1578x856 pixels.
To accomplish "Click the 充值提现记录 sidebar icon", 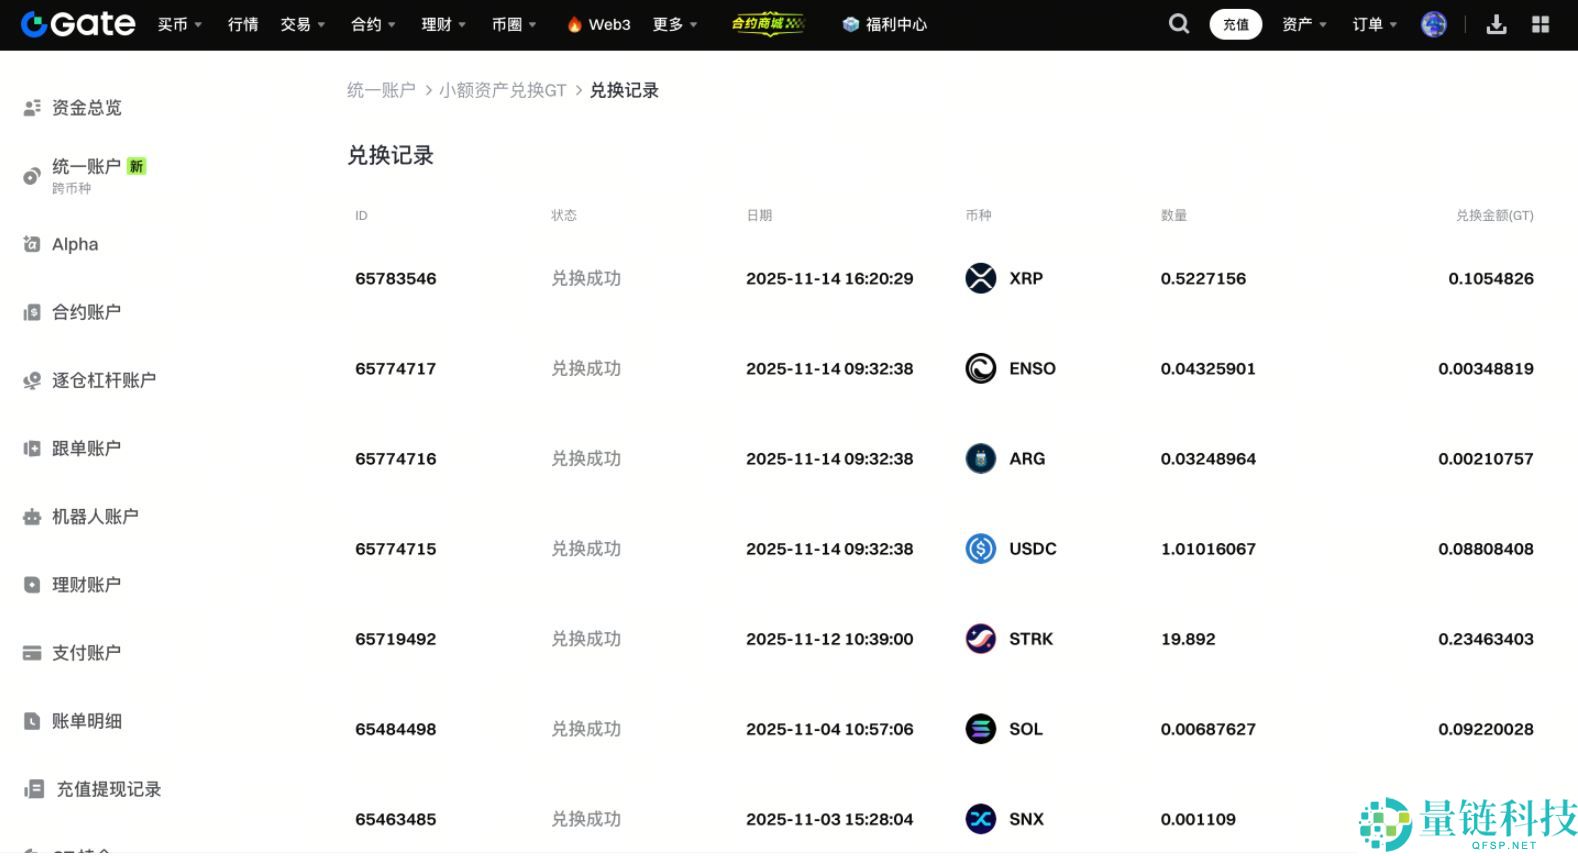I will [34, 789].
